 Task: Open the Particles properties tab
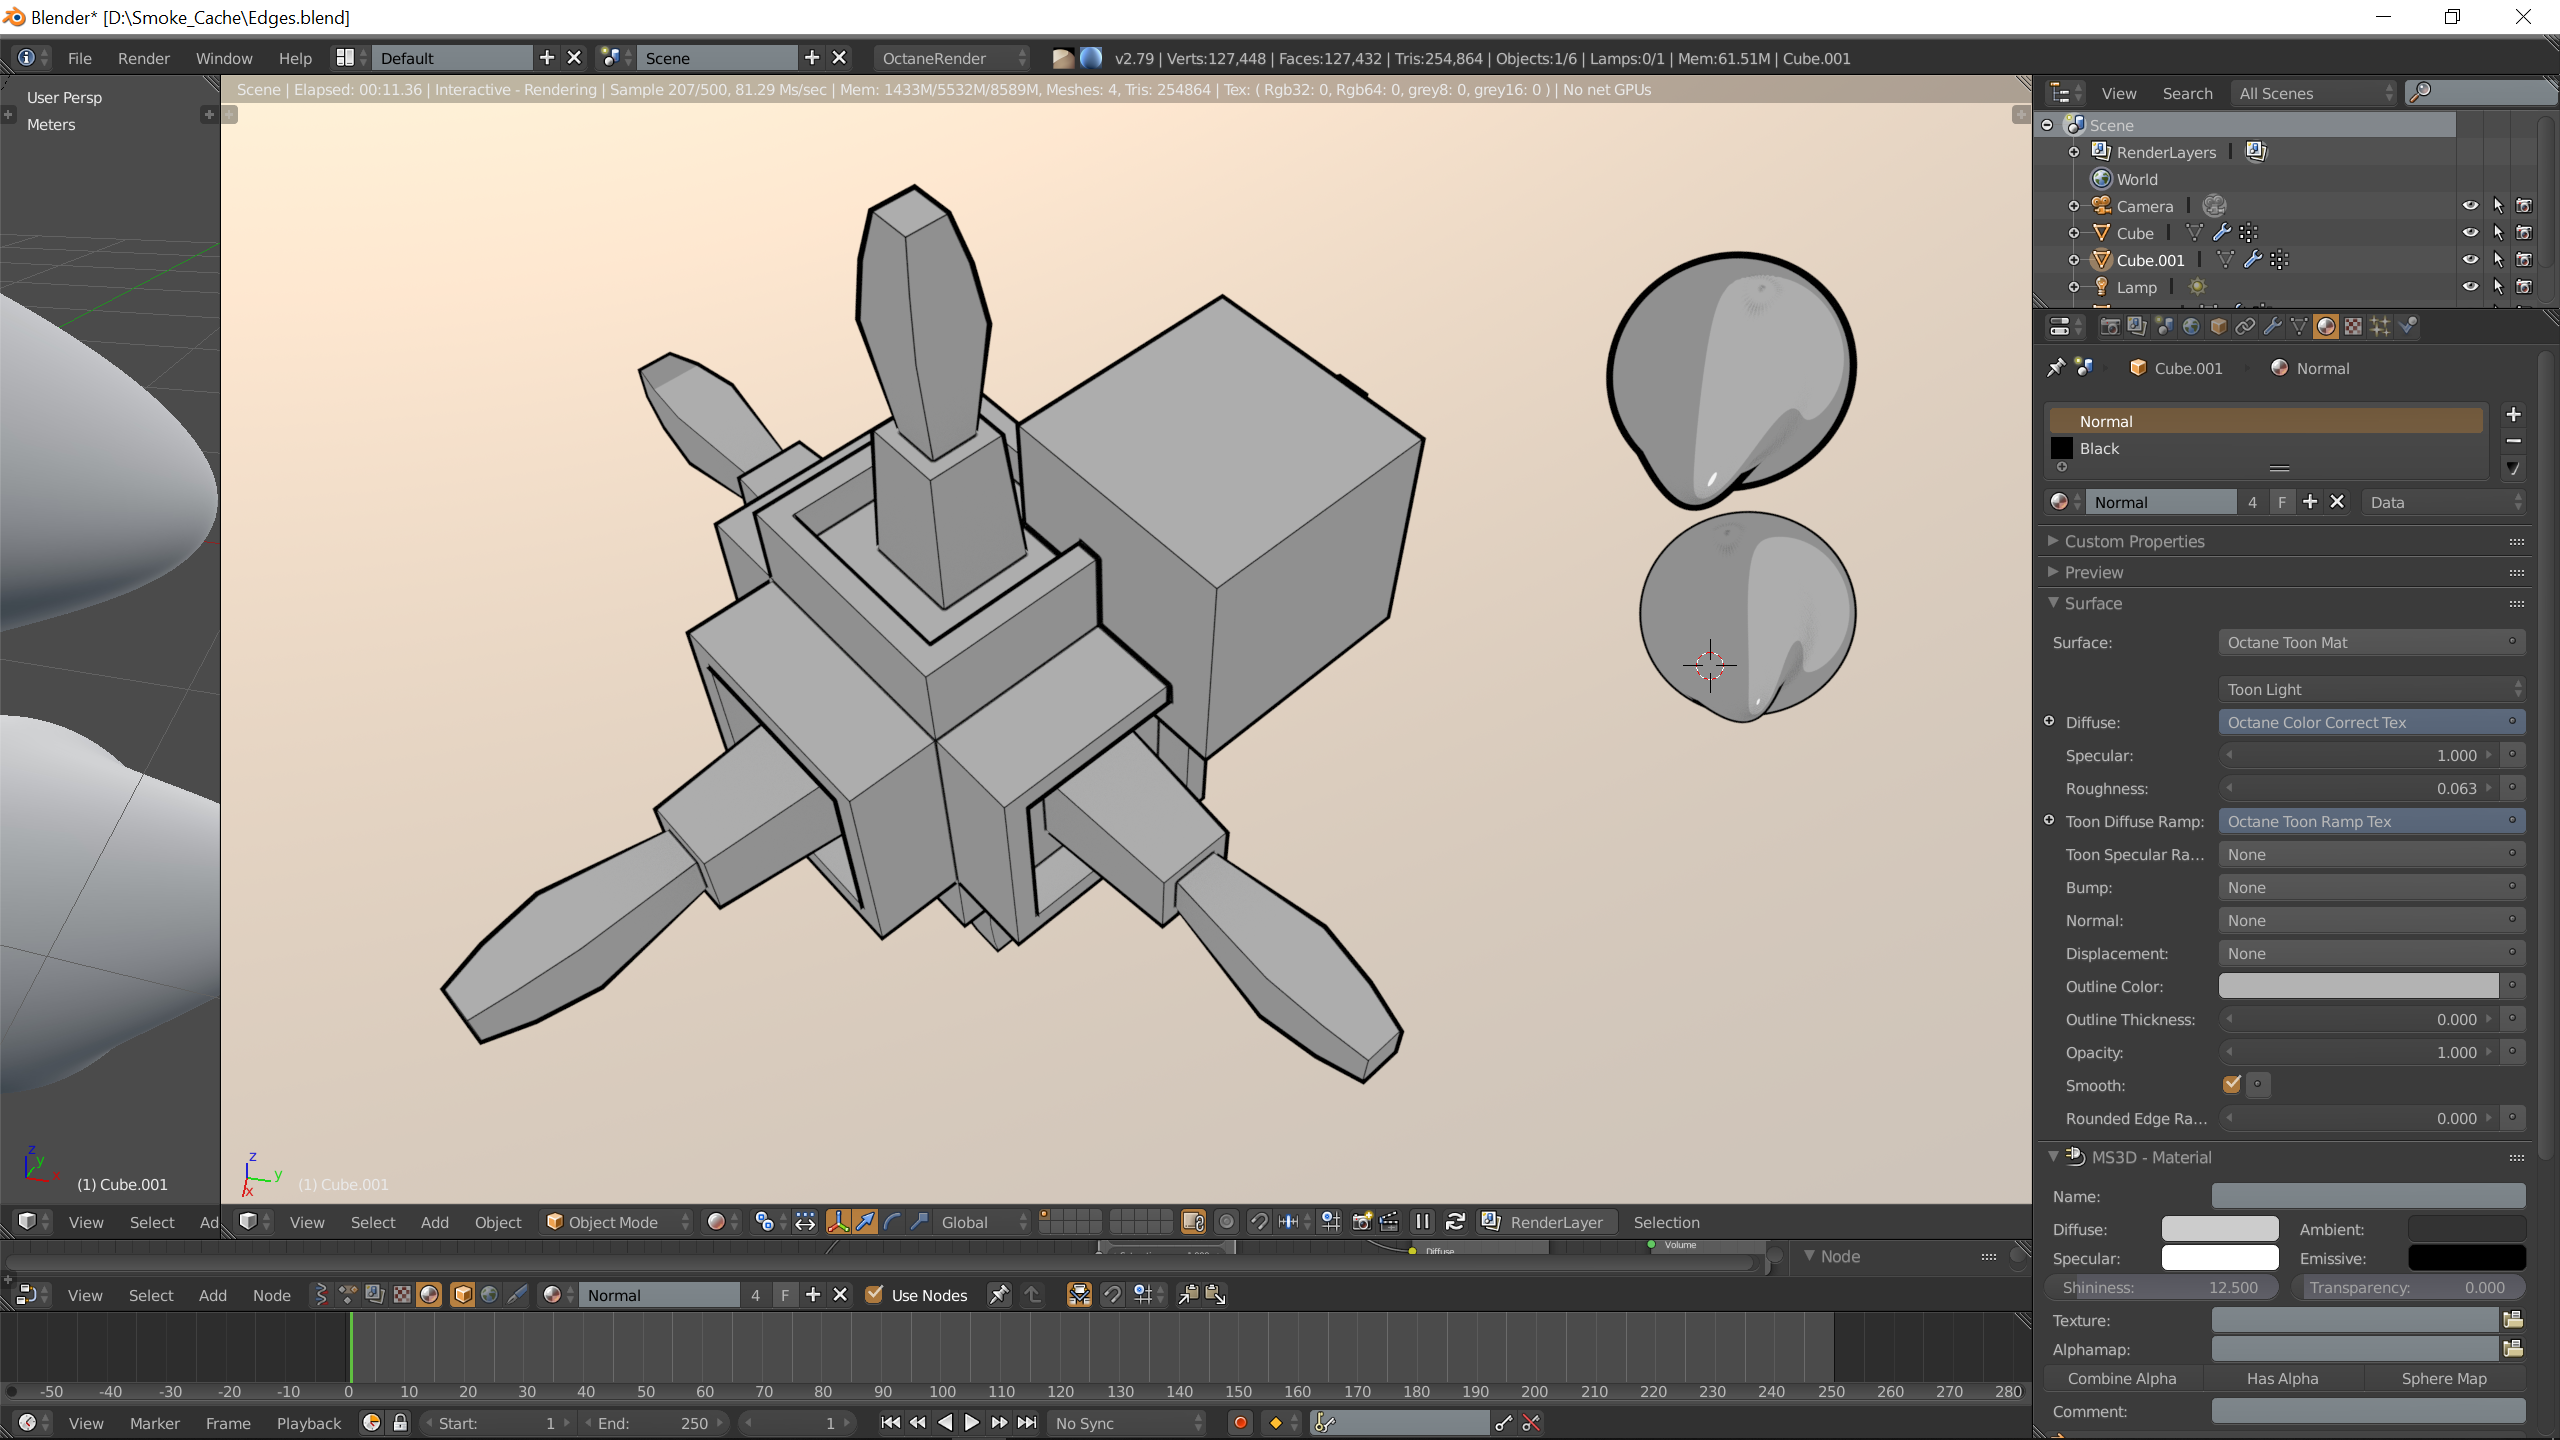(x=2380, y=326)
